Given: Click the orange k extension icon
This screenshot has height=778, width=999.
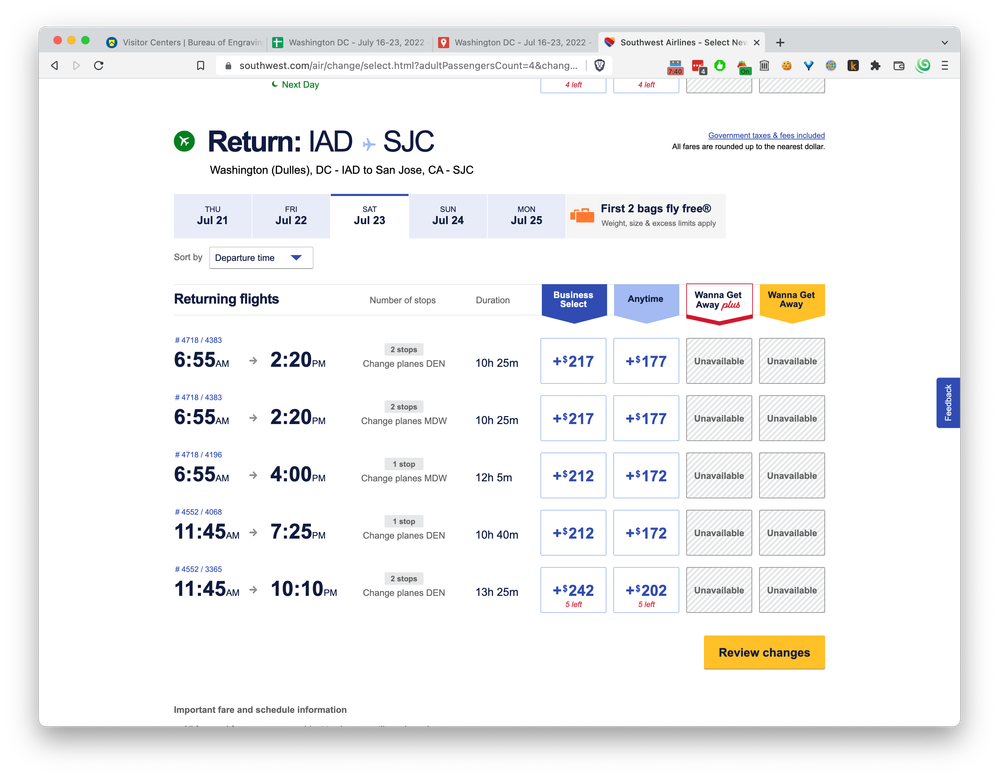Looking at the screenshot, I should click(853, 65).
